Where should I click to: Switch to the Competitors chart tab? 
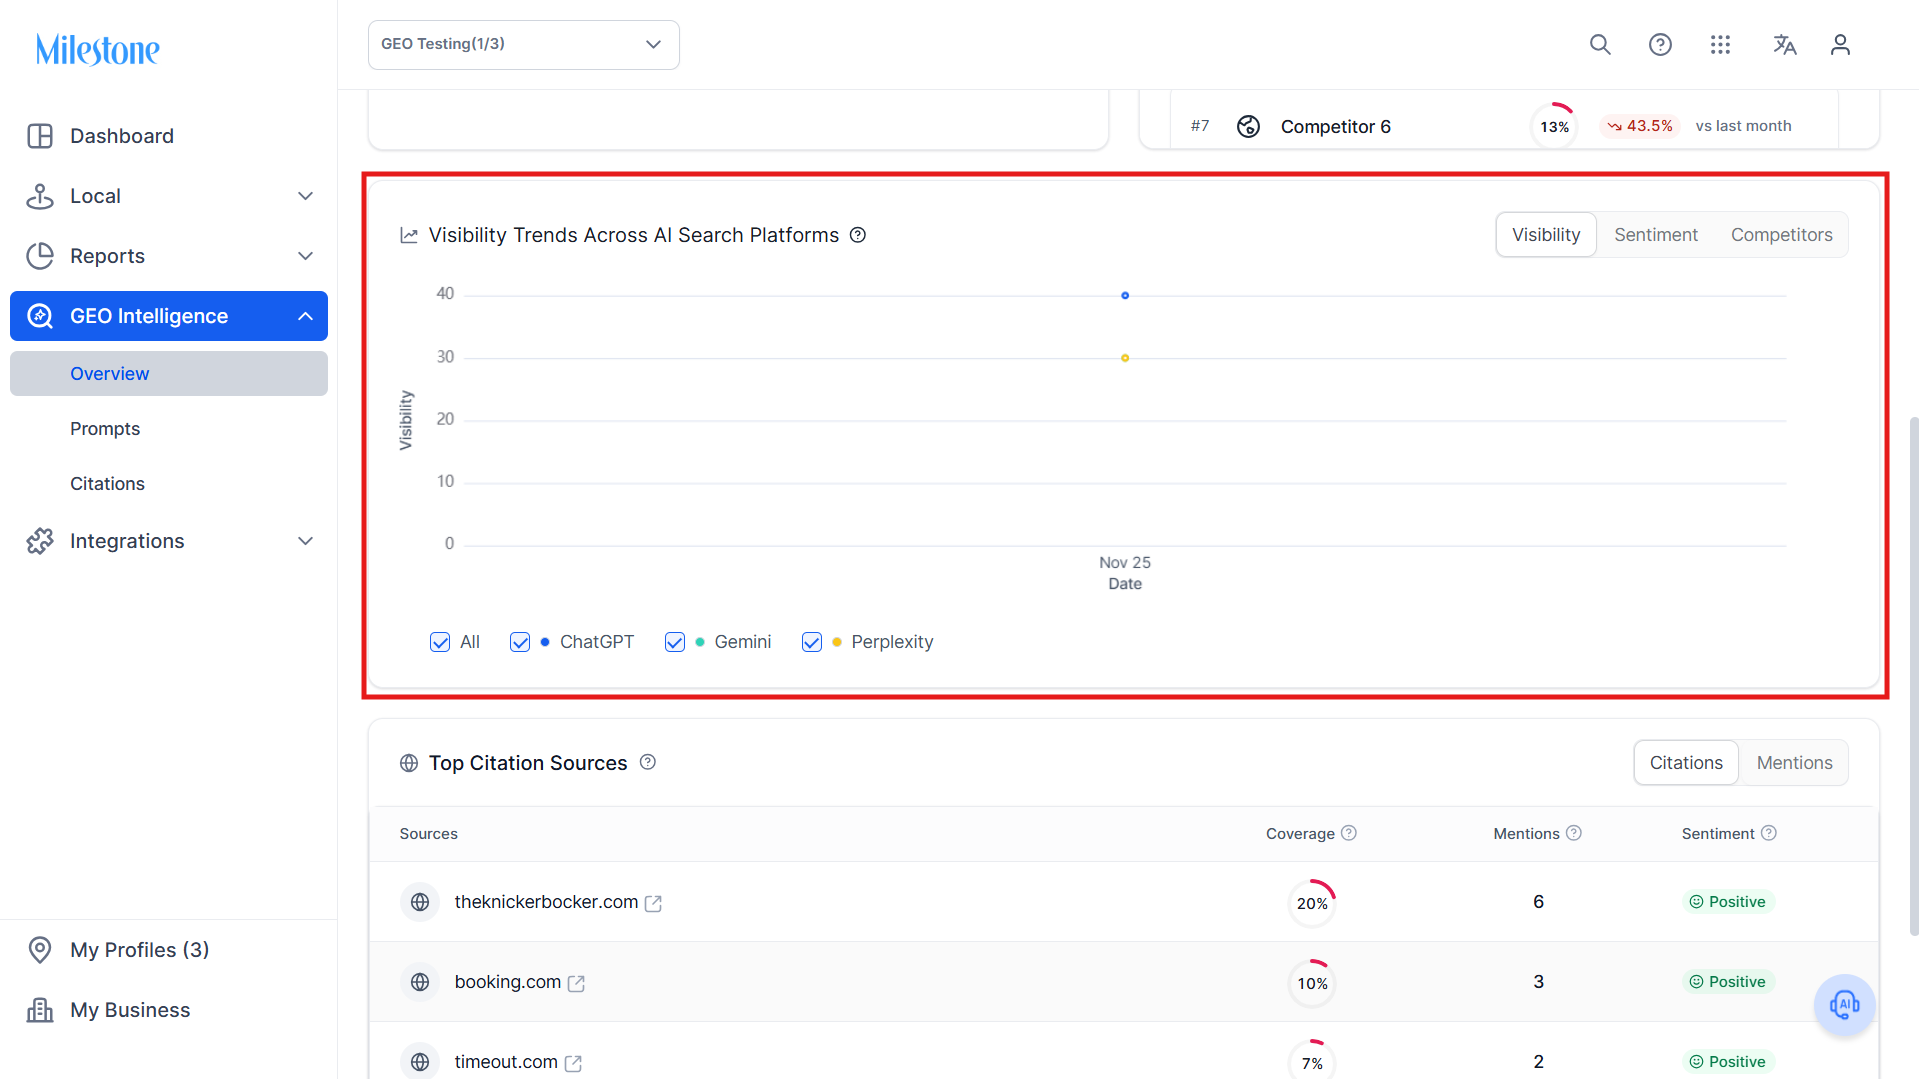[x=1782, y=235]
